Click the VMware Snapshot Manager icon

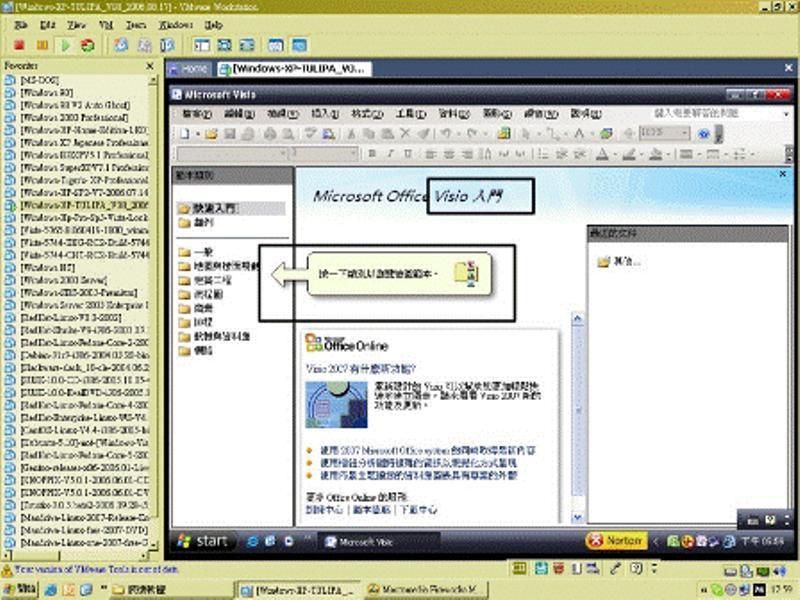(167, 45)
